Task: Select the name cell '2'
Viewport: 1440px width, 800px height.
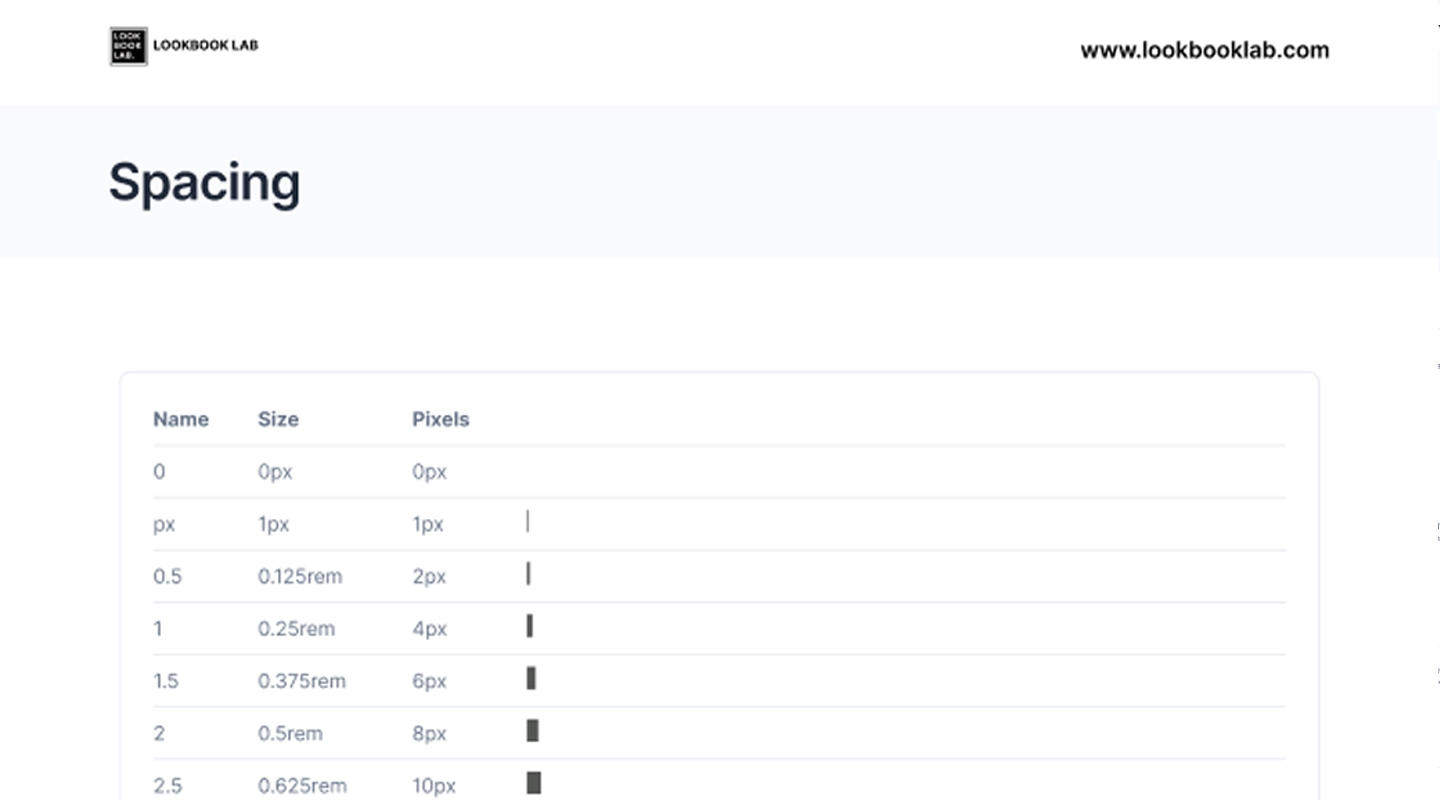Action: [159, 733]
